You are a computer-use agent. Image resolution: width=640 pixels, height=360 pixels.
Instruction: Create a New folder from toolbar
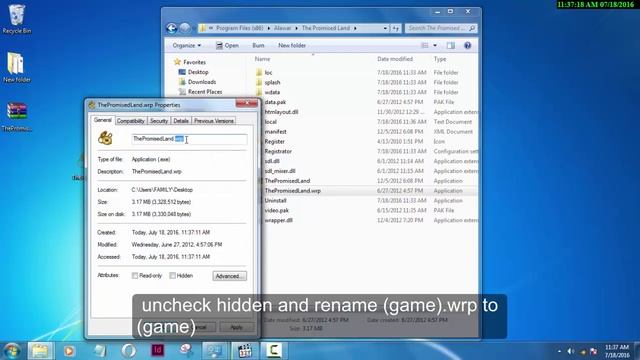click(x=292, y=45)
